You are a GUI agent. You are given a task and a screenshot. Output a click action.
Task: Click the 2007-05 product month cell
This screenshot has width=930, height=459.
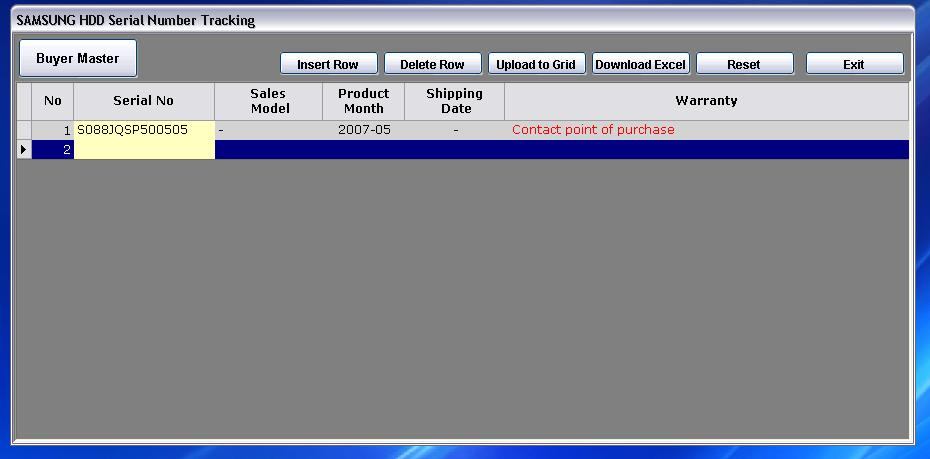click(x=364, y=130)
